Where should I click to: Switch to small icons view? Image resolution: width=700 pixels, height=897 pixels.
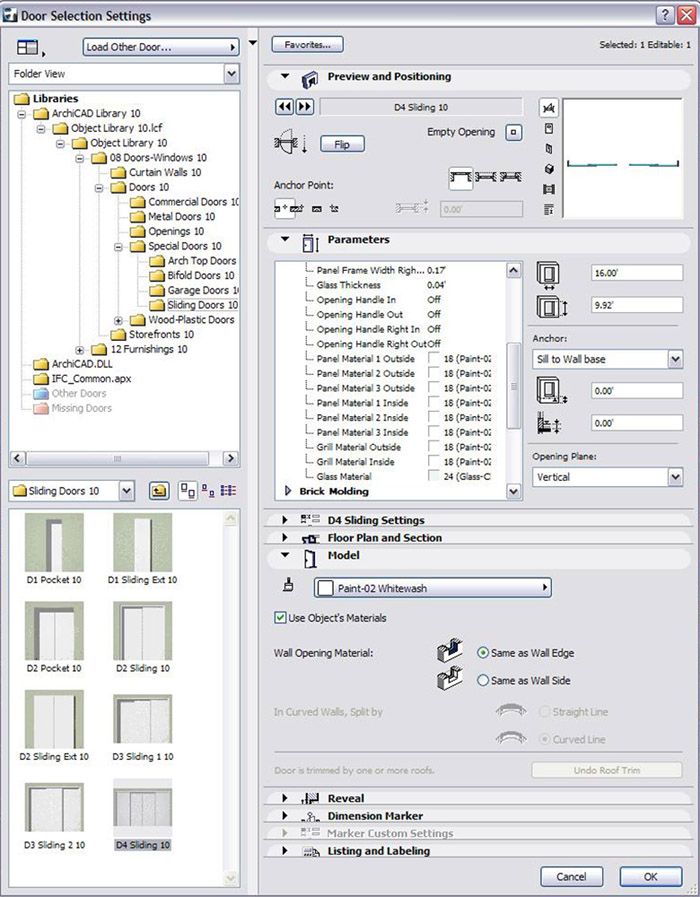(x=208, y=491)
